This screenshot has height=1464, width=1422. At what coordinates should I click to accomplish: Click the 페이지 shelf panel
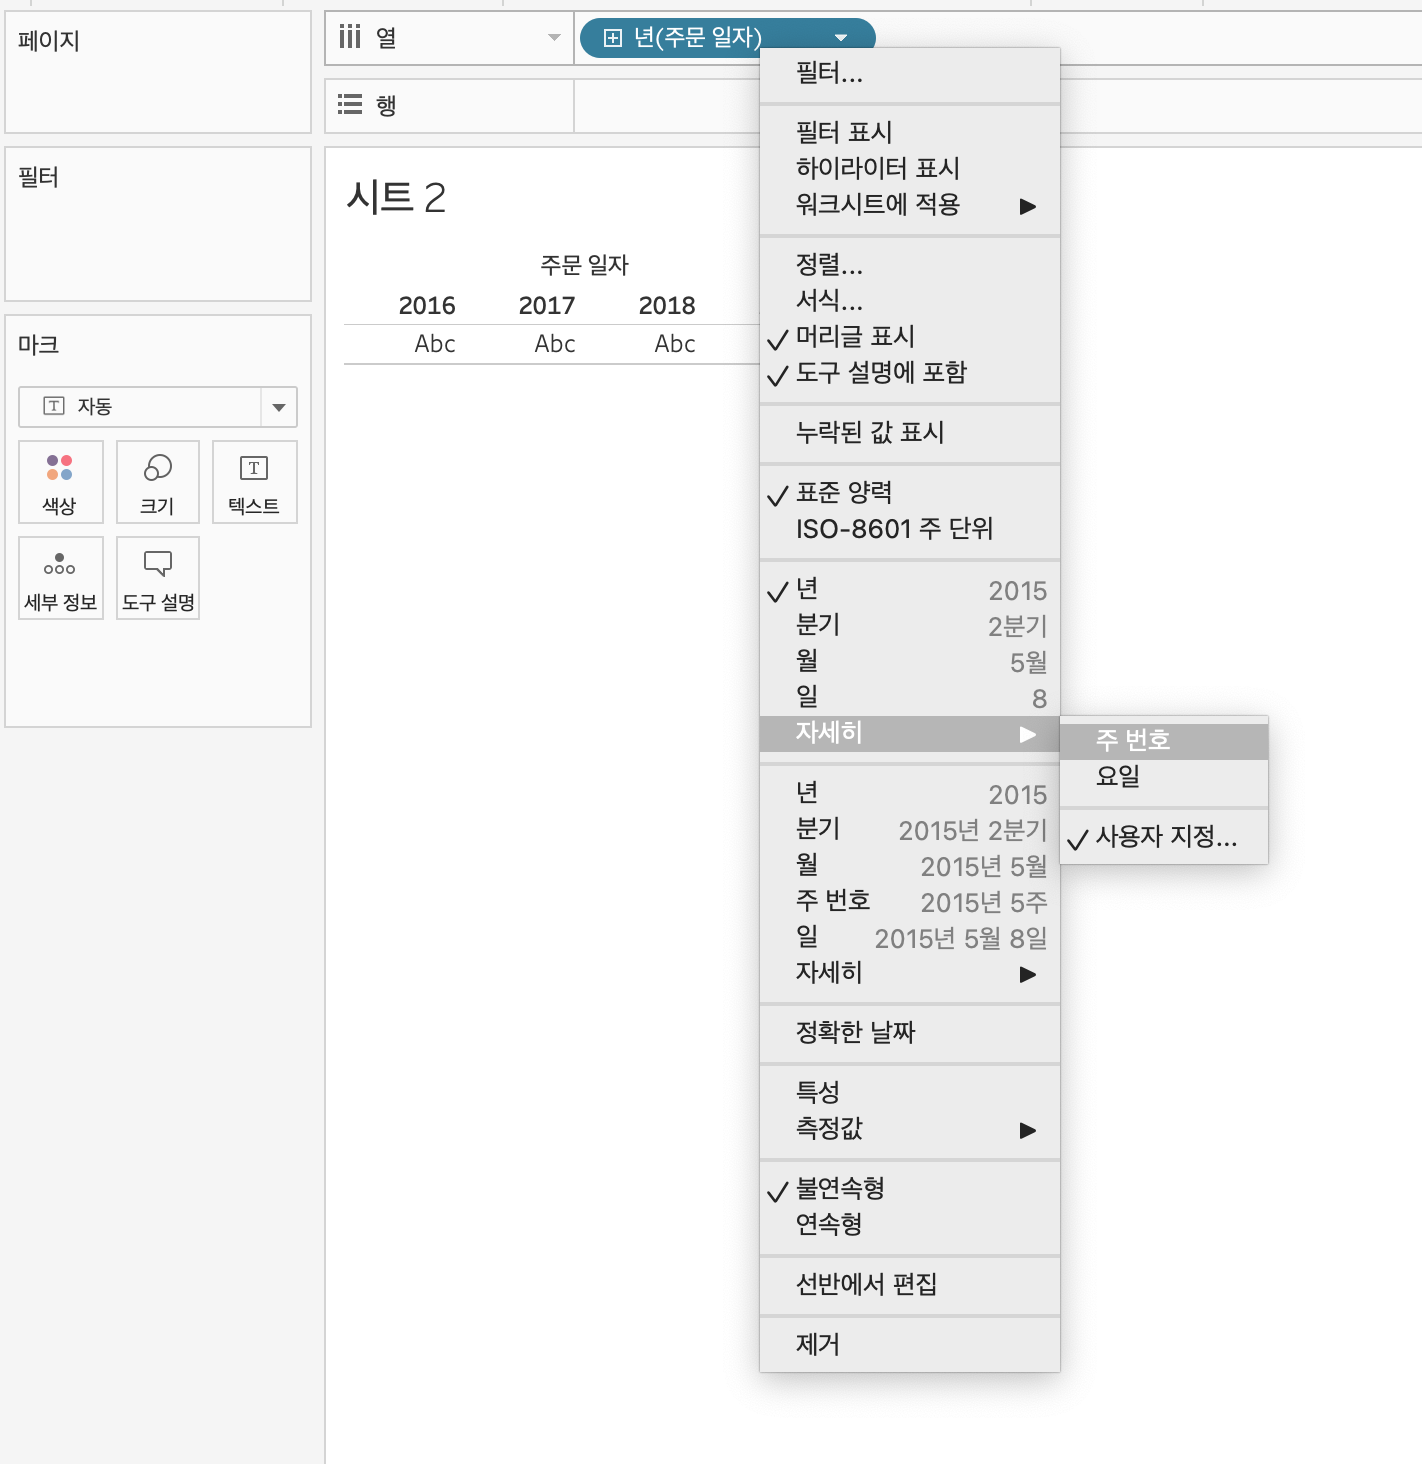[x=158, y=72]
